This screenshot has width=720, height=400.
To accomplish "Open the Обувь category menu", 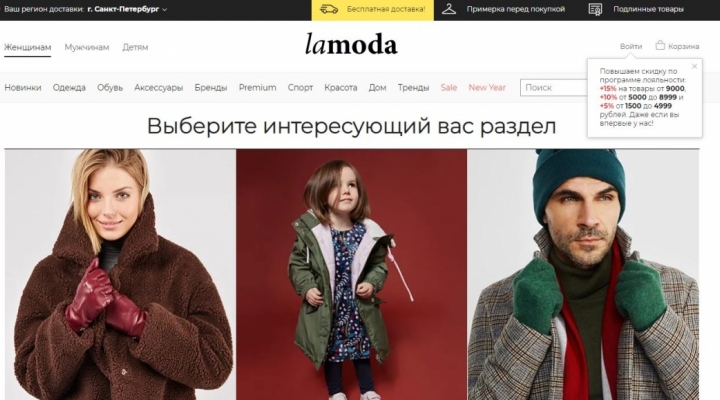I will (x=110, y=87).
